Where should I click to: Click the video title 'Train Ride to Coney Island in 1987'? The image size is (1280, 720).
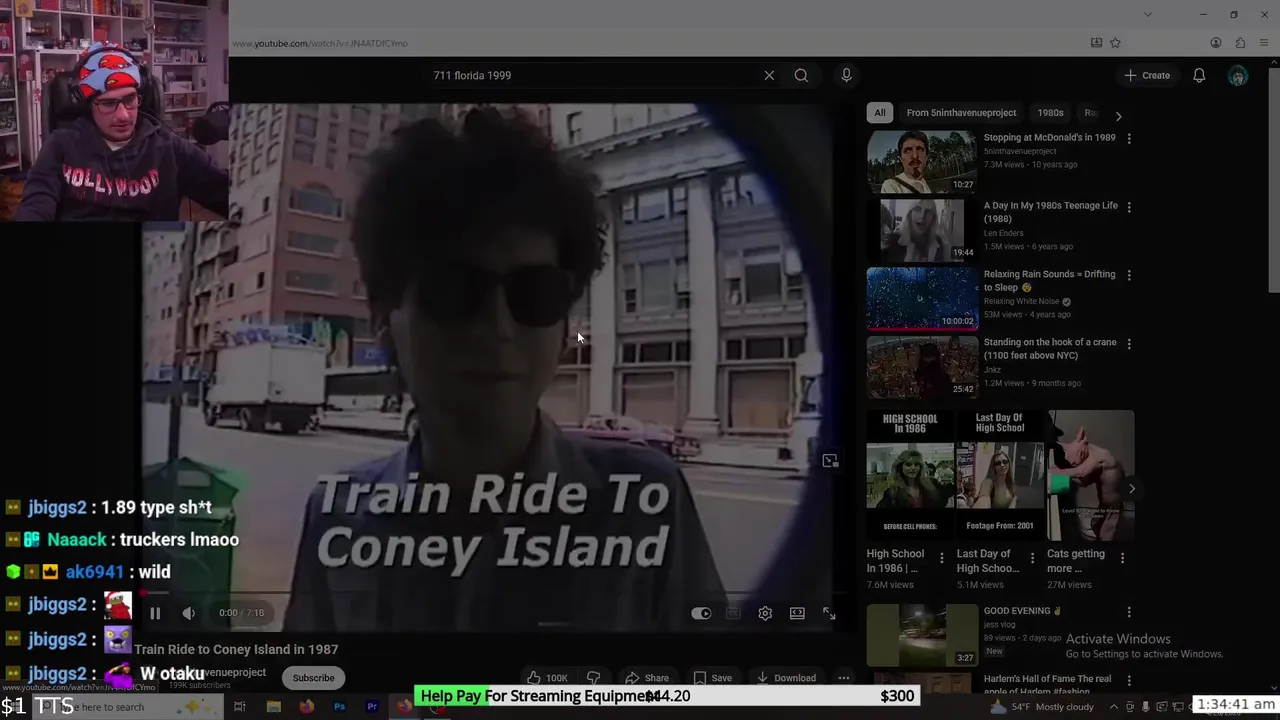point(236,649)
